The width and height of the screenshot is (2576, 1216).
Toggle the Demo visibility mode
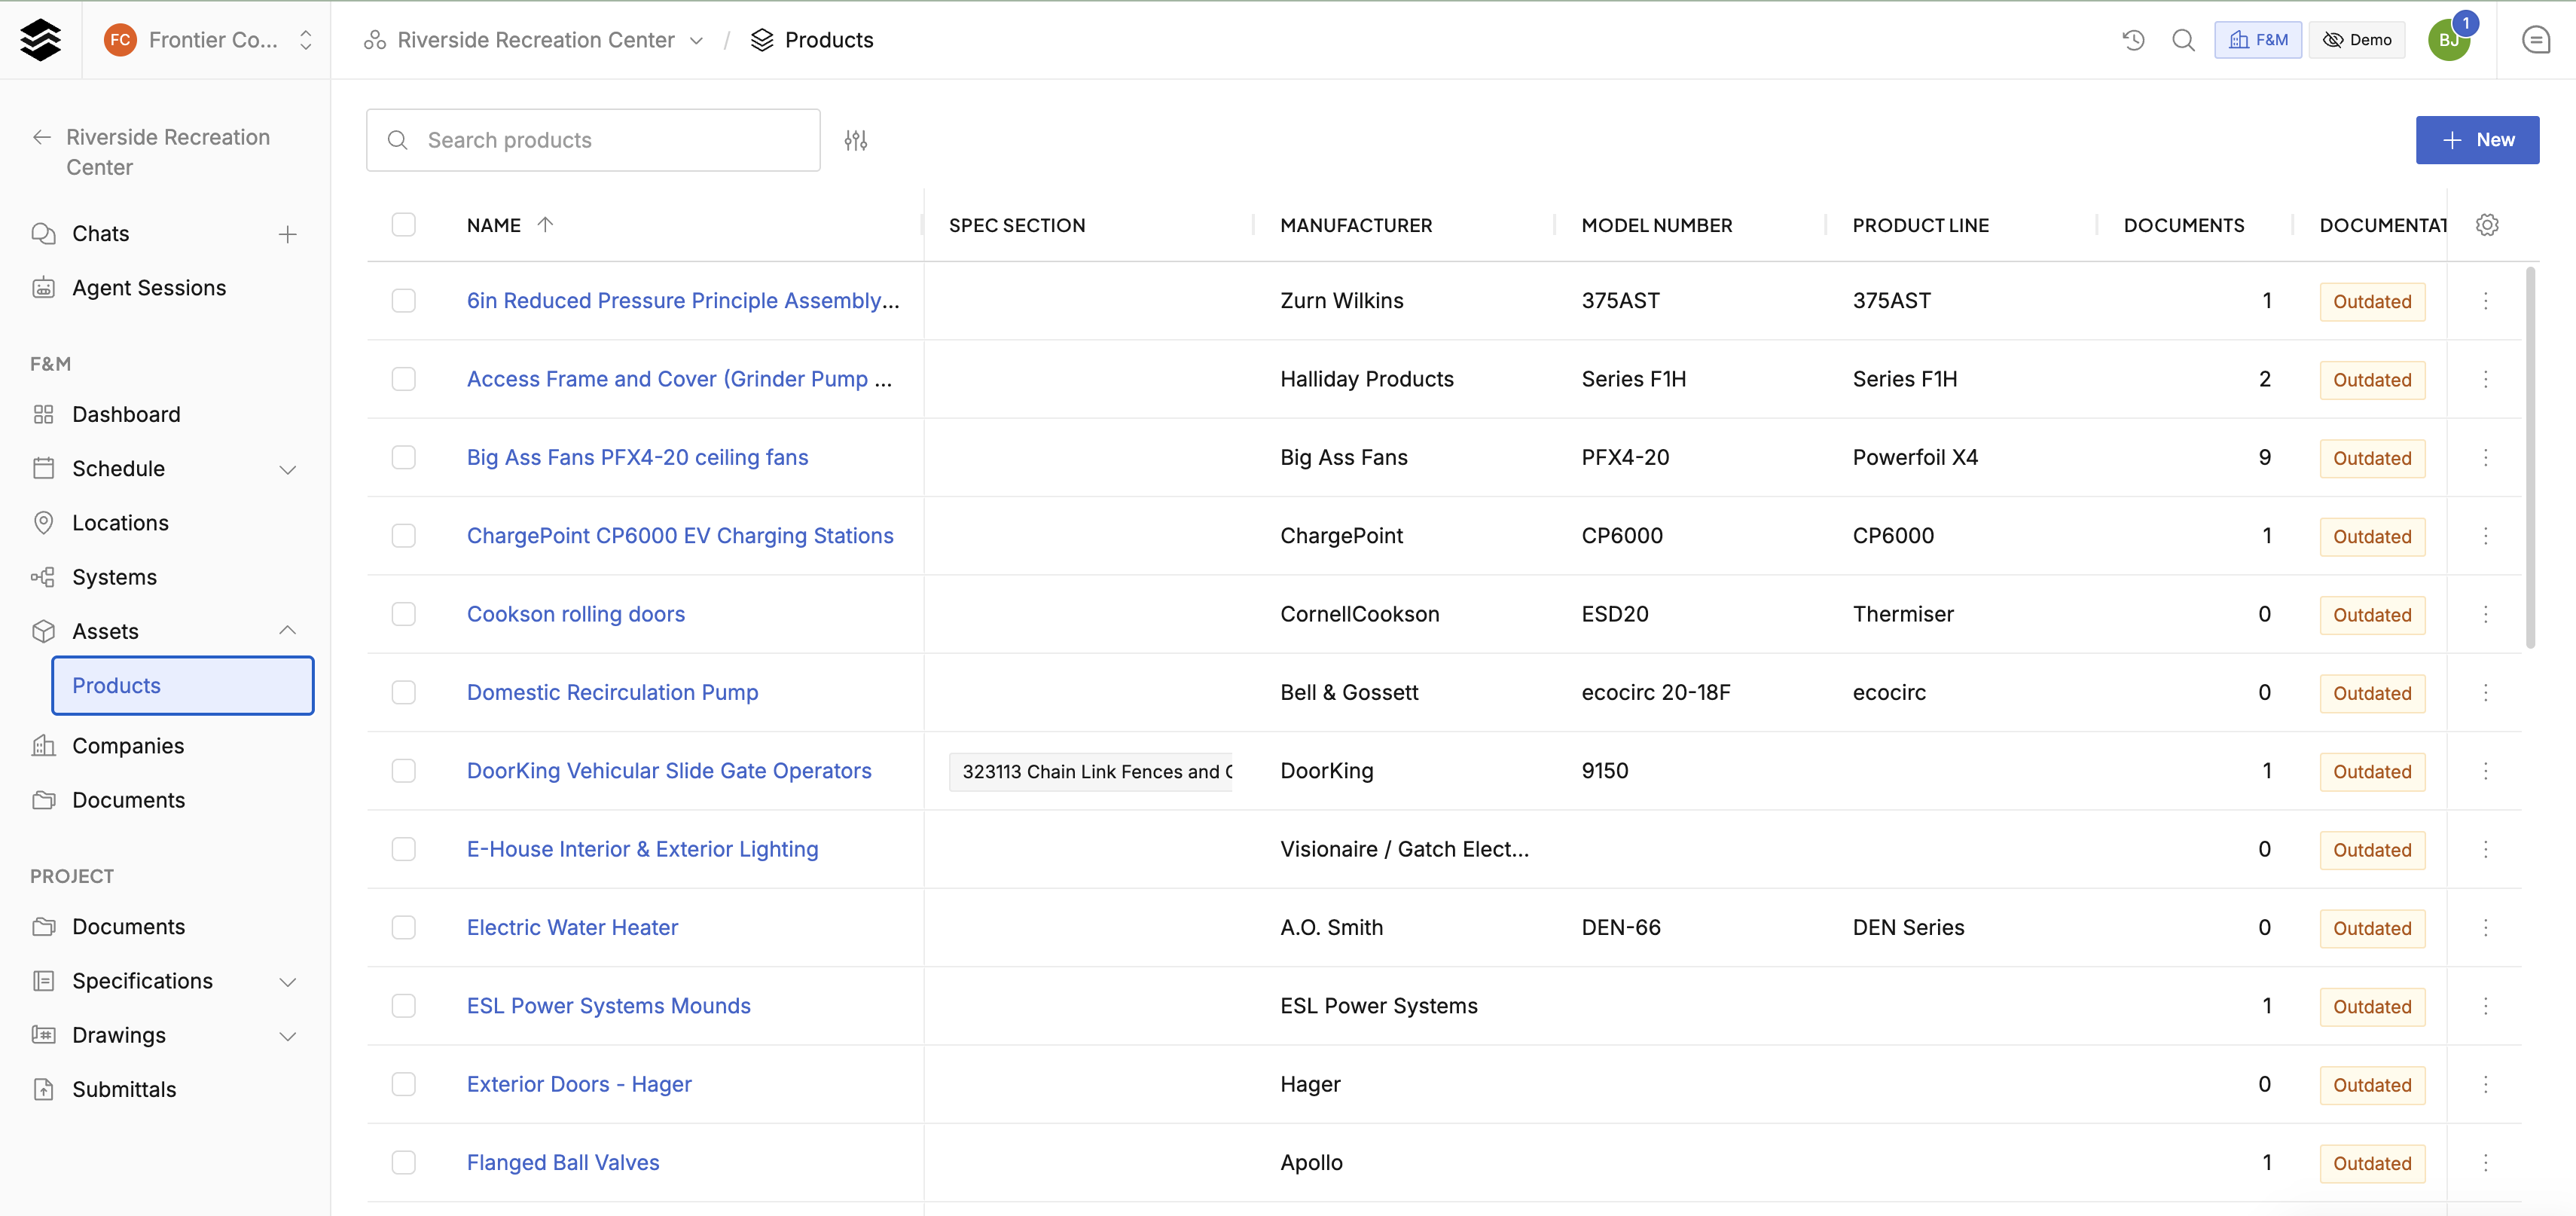(2357, 40)
